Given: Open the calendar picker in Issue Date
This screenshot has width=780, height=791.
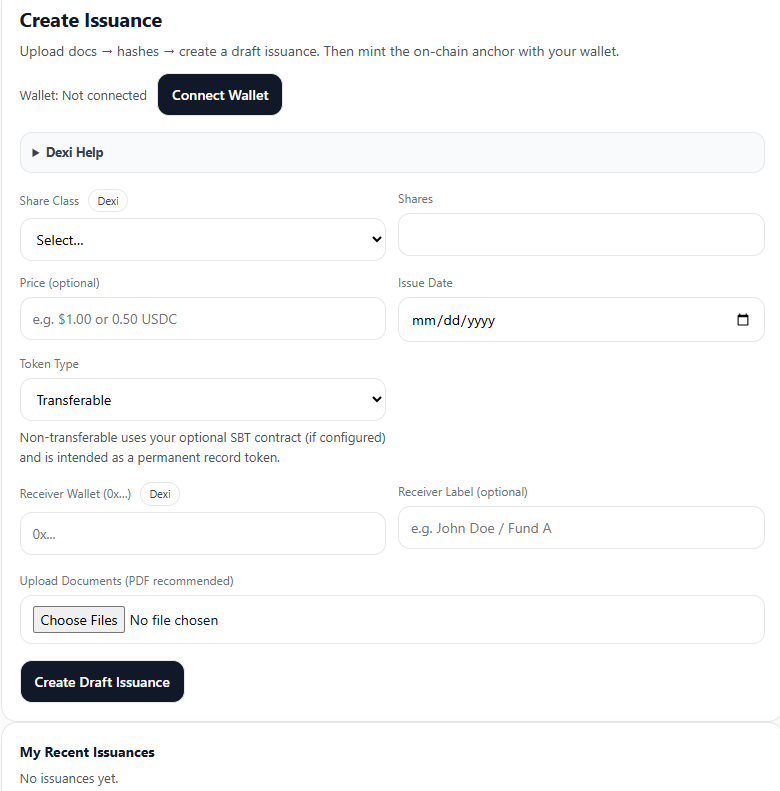Looking at the screenshot, I should 742,320.
